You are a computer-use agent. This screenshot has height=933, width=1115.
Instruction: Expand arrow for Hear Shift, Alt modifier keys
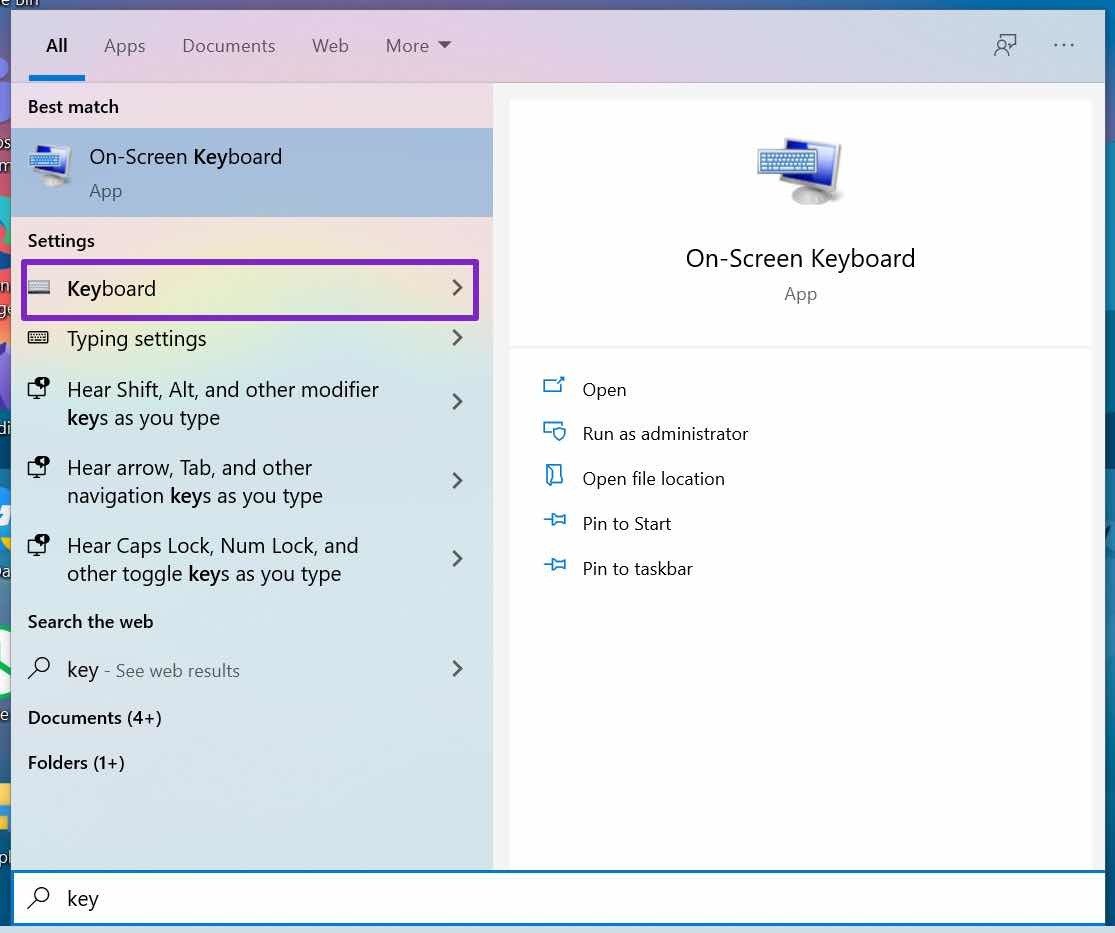click(457, 402)
